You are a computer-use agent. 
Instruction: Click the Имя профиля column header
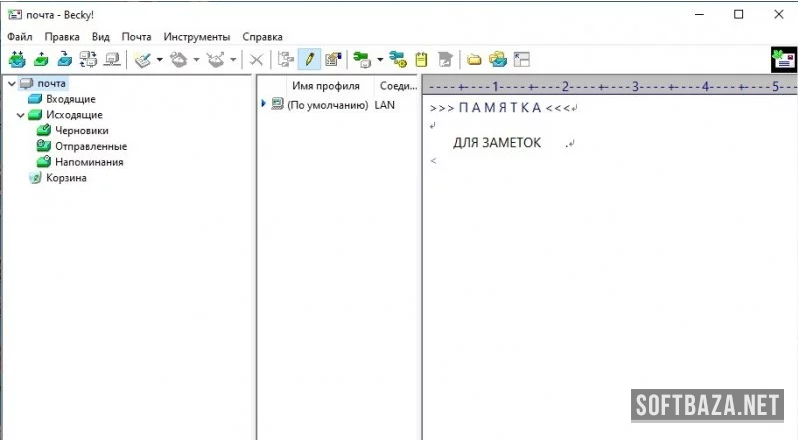click(x=317, y=86)
